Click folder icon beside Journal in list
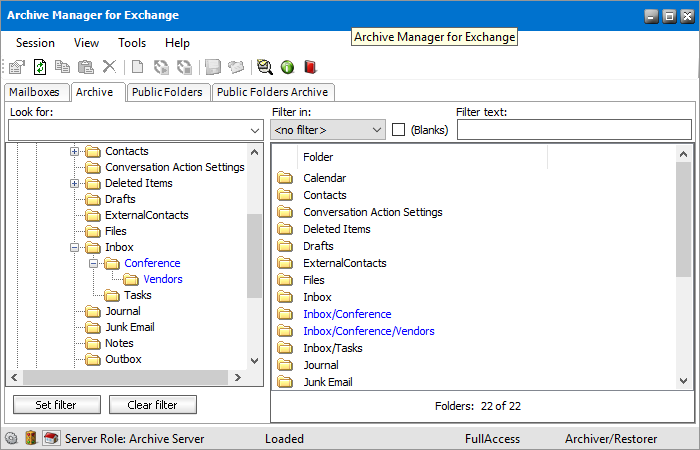Image resolution: width=700 pixels, height=450 pixels. coord(285,365)
